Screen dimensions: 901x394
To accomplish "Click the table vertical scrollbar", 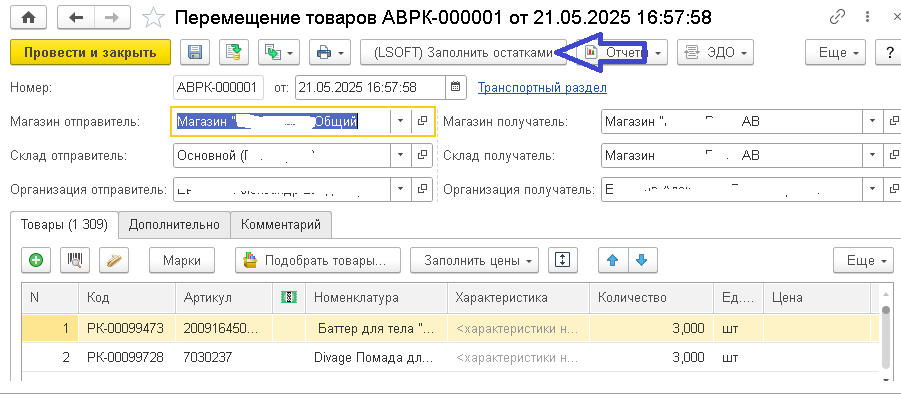I will 886,339.
